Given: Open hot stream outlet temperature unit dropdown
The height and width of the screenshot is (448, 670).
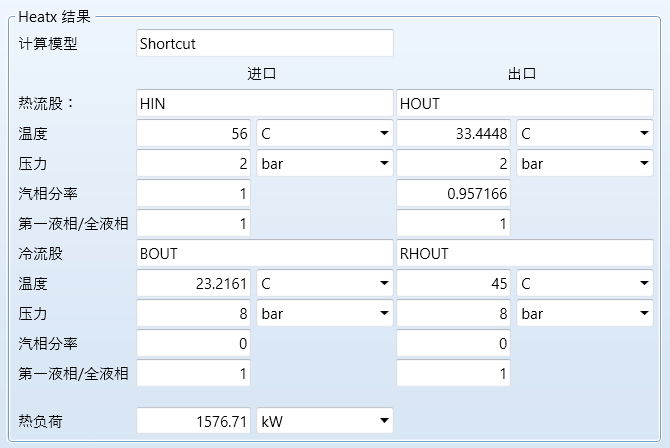Looking at the screenshot, I should click(x=584, y=133).
